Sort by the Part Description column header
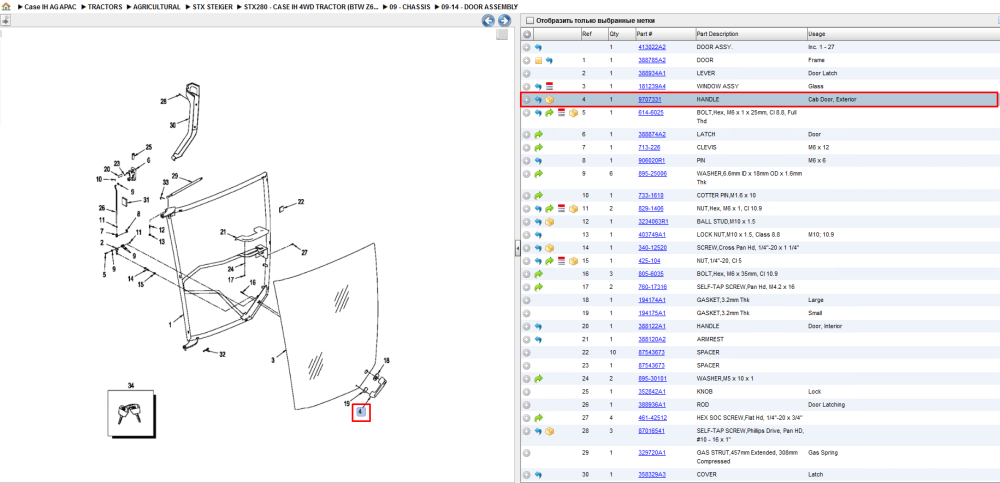This screenshot has width=1000, height=483. pyautogui.click(x=750, y=34)
